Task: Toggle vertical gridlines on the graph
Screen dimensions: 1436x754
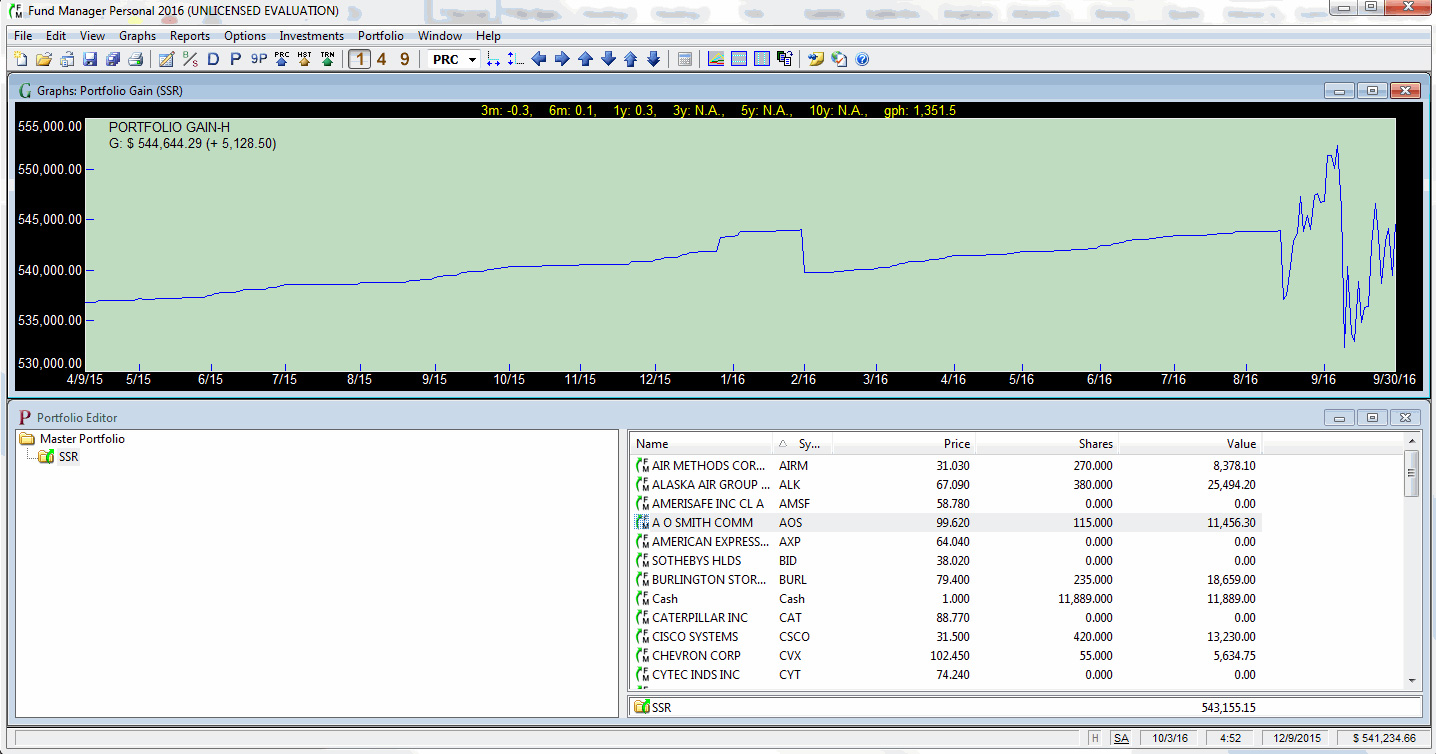Action: (x=760, y=58)
